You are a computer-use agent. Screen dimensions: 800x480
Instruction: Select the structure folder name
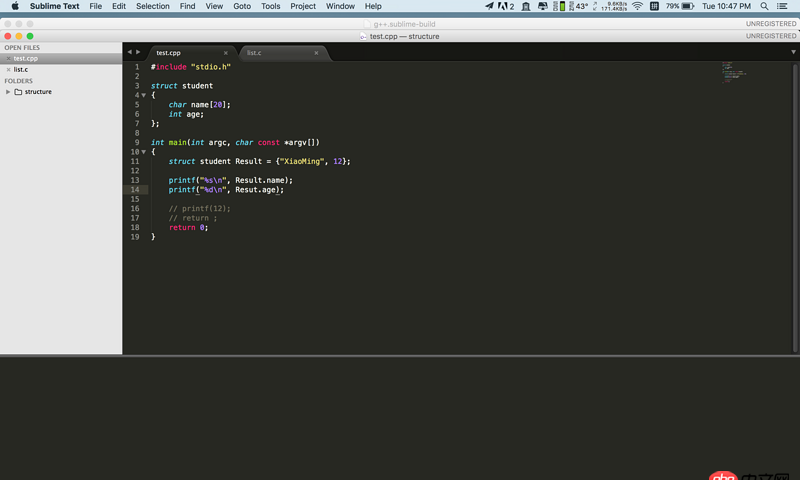38,92
